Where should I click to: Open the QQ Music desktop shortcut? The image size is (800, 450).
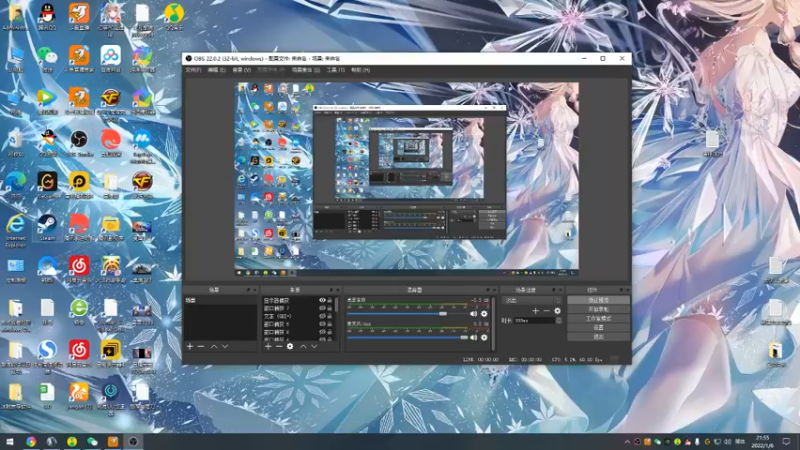pyautogui.click(x=173, y=15)
